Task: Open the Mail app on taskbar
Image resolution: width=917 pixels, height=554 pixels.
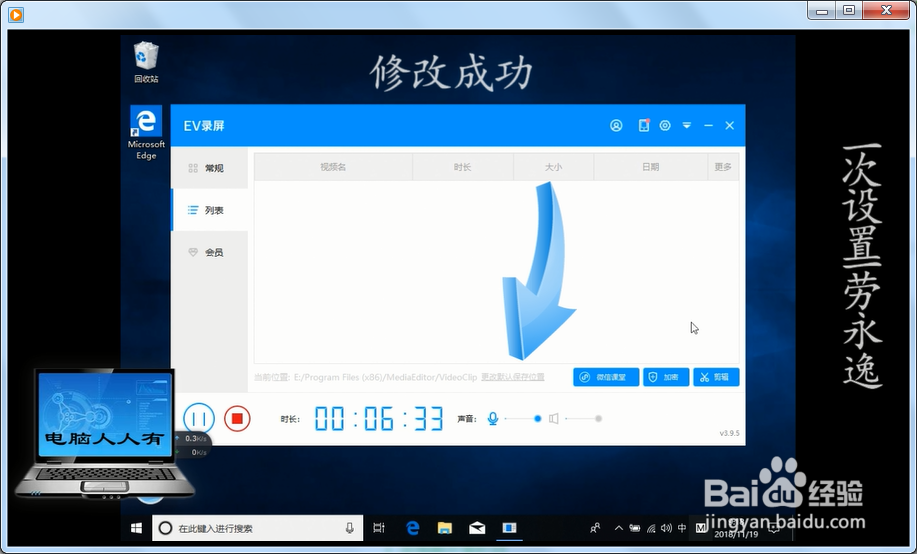Action: tap(477, 528)
